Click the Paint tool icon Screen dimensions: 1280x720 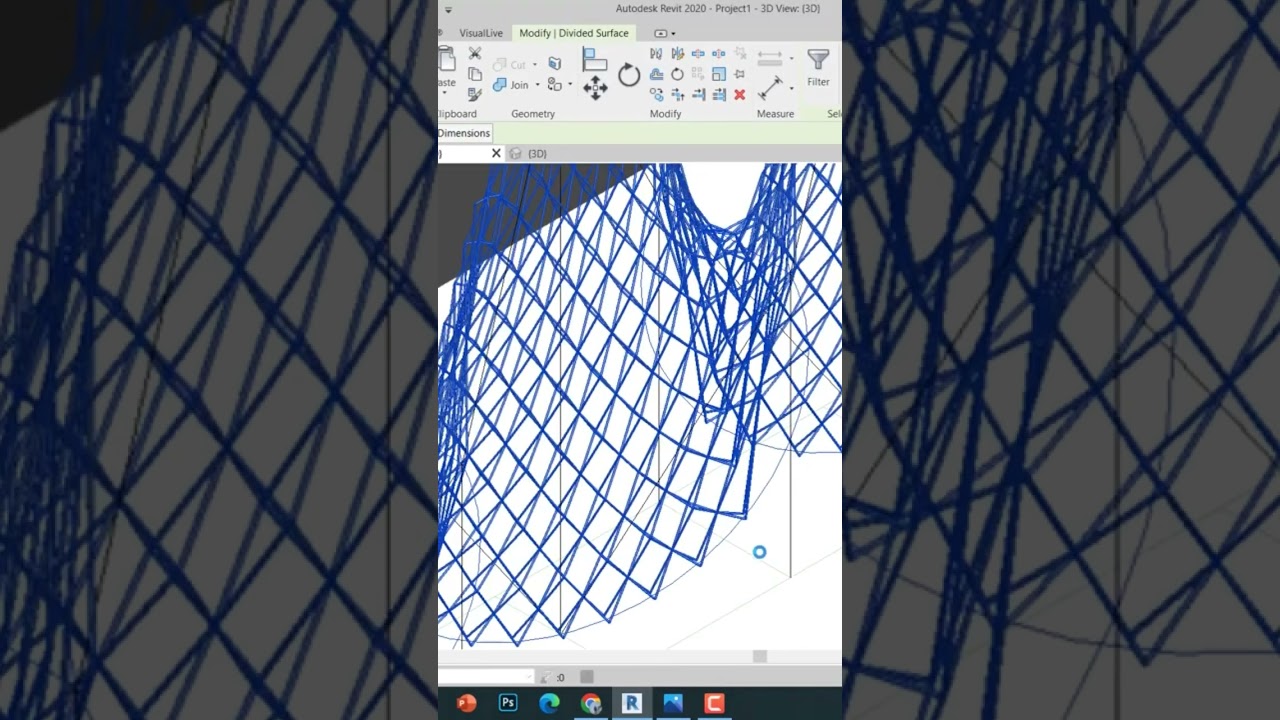coord(554,84)
